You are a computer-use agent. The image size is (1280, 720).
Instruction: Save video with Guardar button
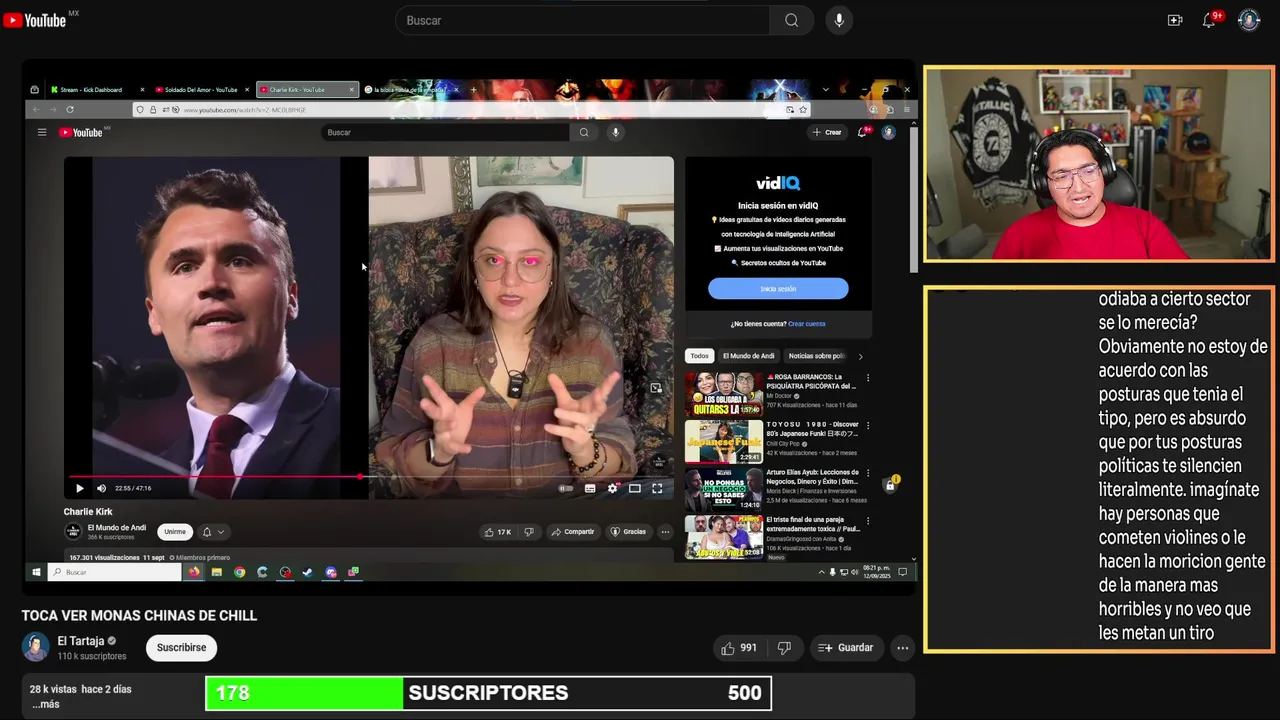click(x=846, y=648)
